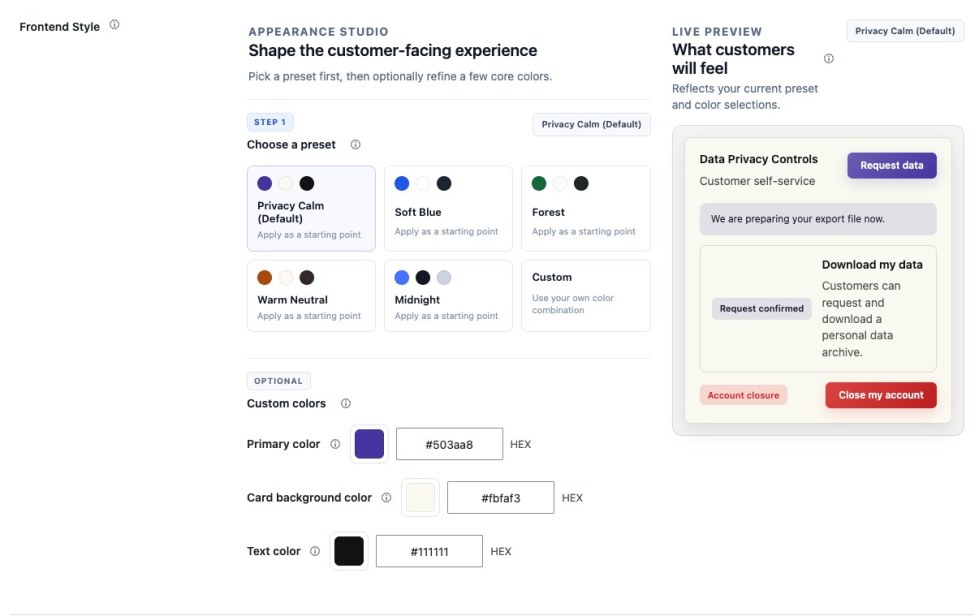Click the Account closure badge in preview
Viewport: 979px width, 616px height.
tap(743, 396)
